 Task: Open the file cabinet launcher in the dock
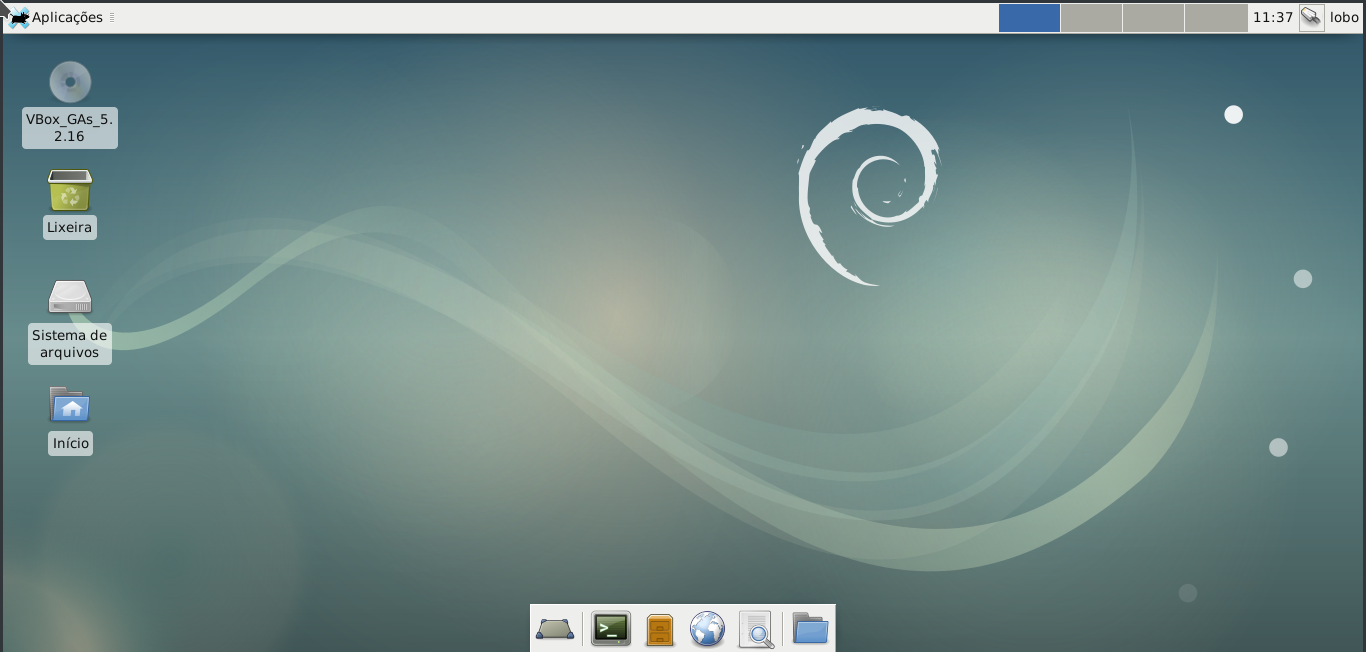[659, 629]
